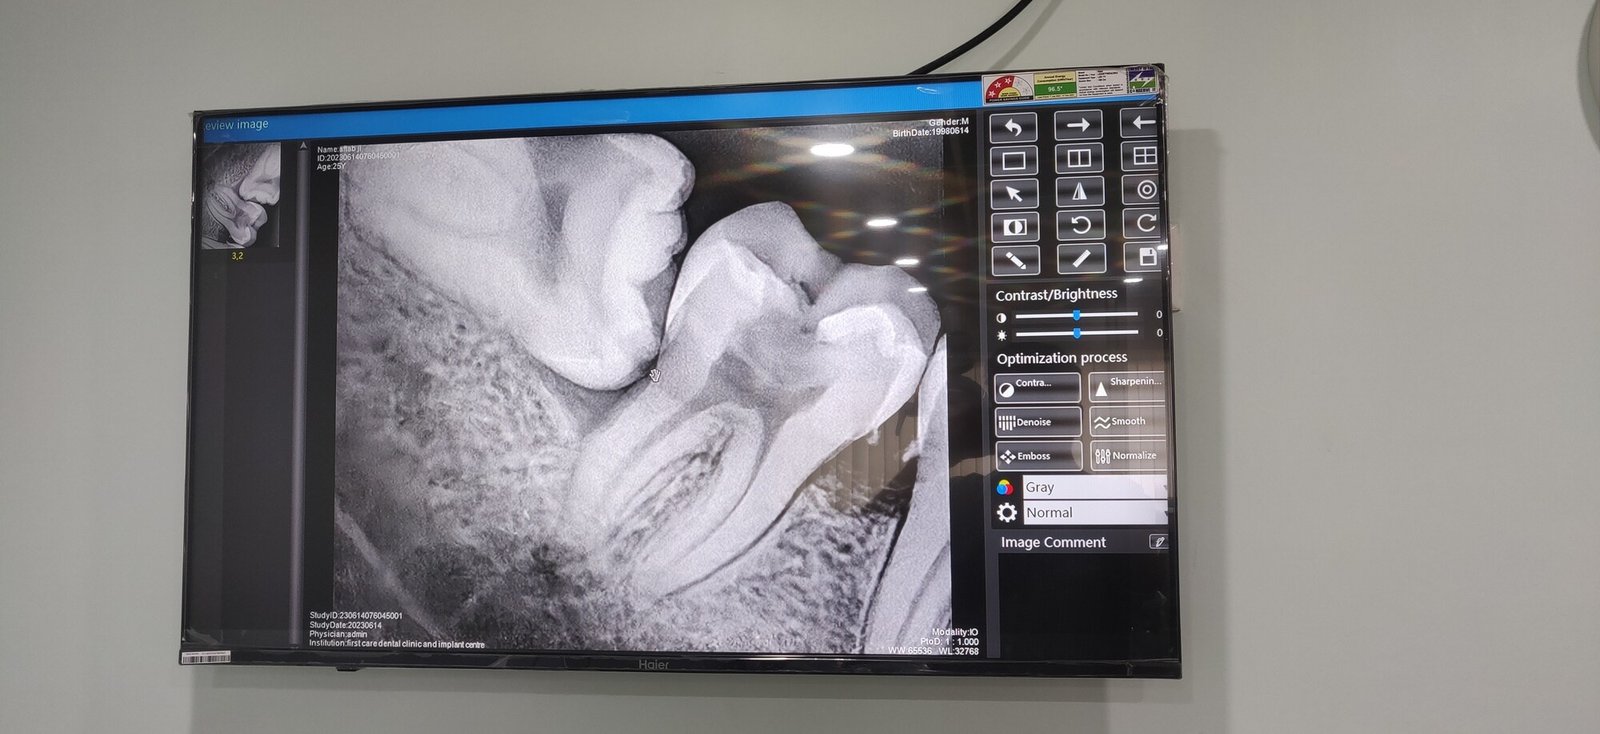This screenshot has height=734, width=1600.
Task: Select the single rectangle view layout icon
Action: tap(1014, 160)
